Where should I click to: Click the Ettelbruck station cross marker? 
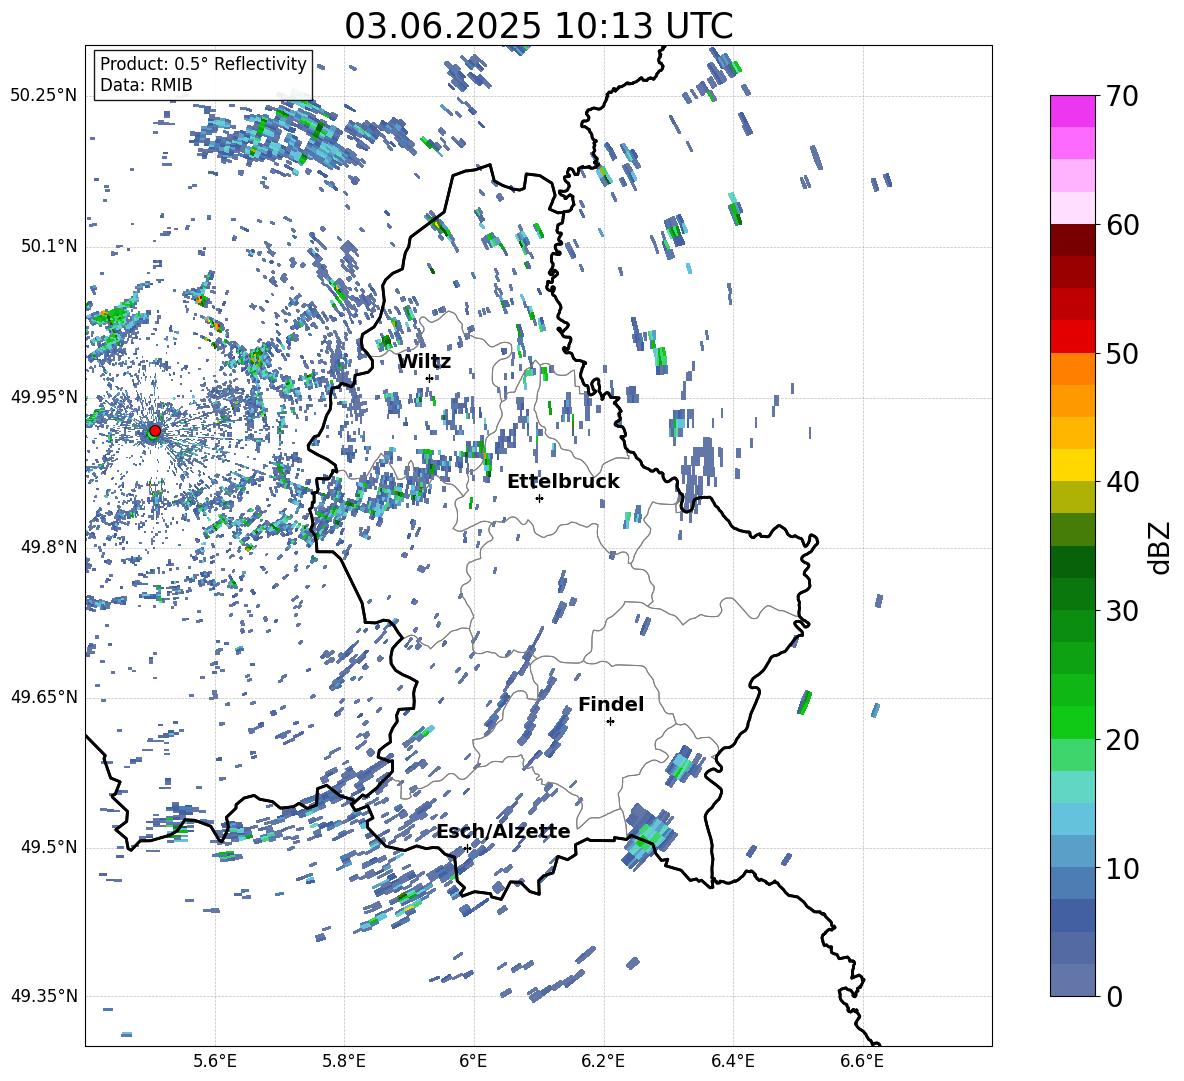[539, 498]
